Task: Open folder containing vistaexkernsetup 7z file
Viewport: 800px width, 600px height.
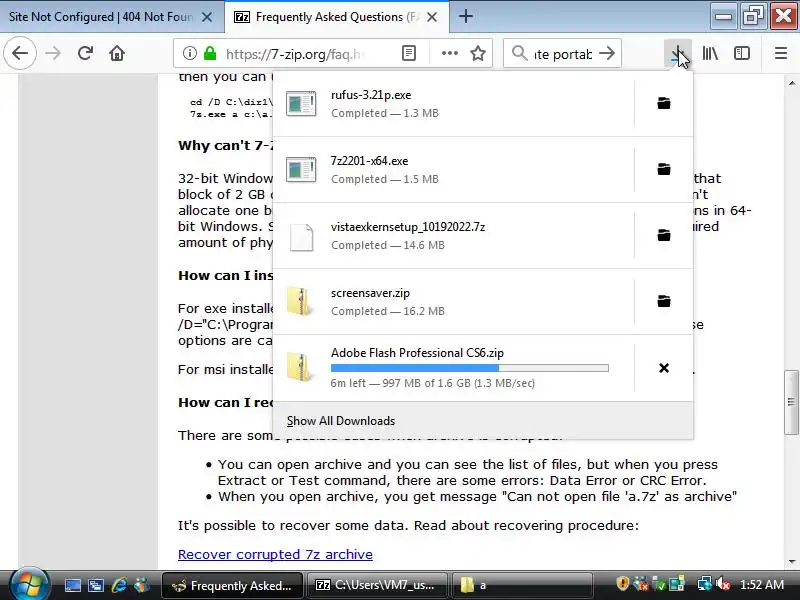Action: point(664,235)
